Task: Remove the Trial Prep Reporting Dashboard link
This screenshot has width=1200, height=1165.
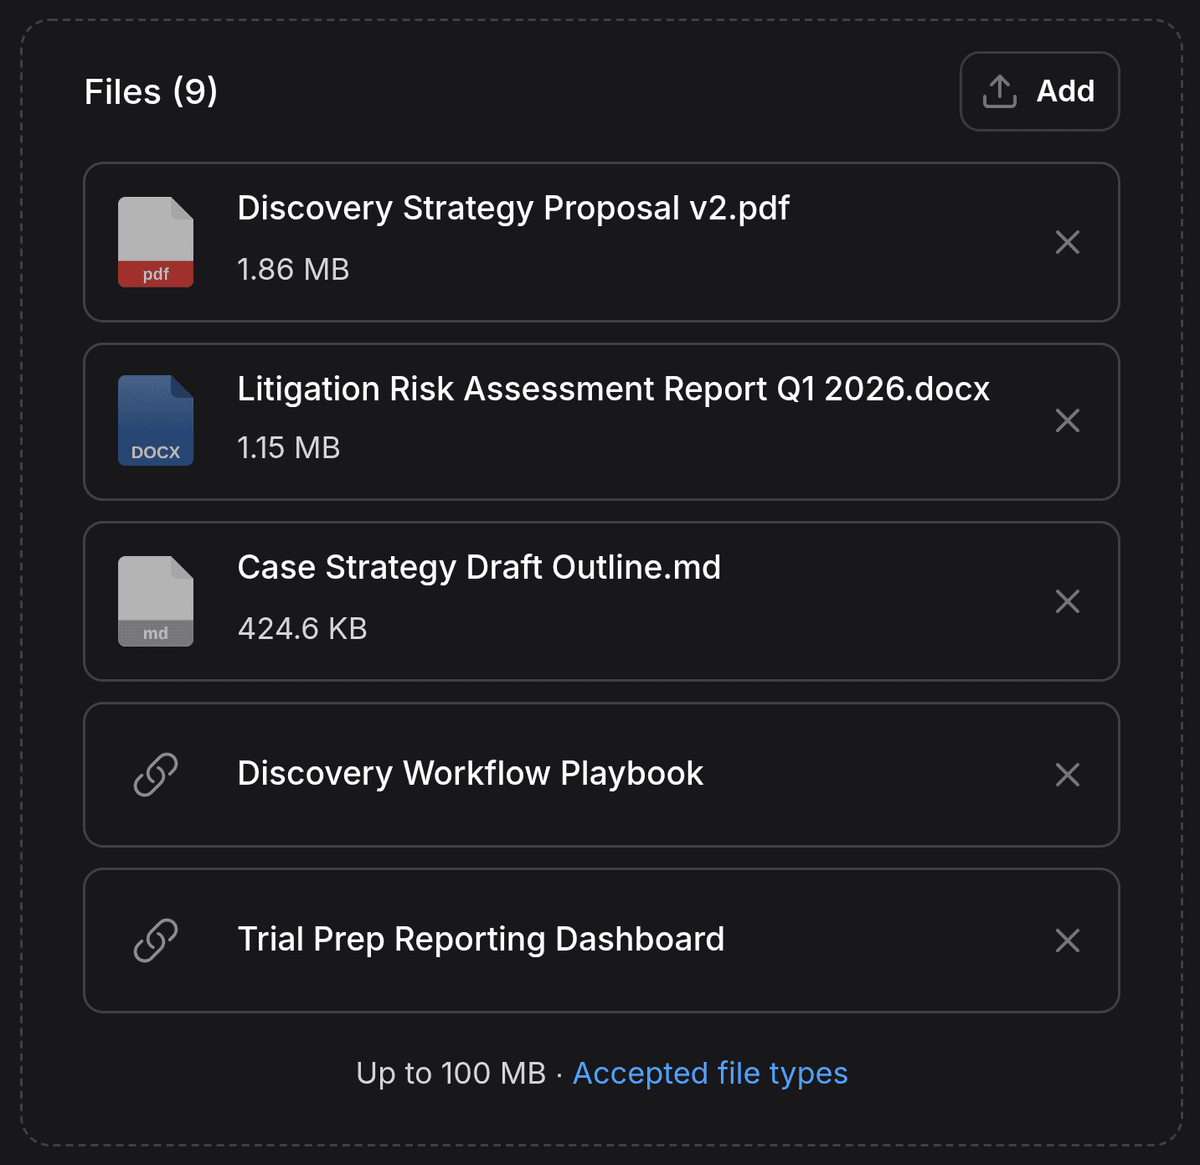Action: coord(1067,940)
